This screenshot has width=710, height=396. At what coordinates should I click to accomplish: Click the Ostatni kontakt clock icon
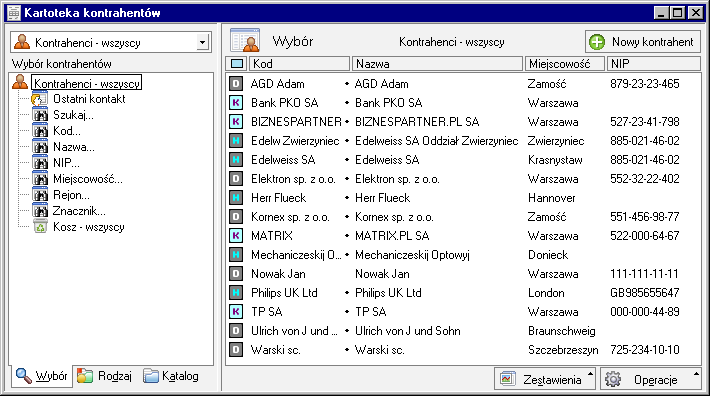(x=40, y=99)
